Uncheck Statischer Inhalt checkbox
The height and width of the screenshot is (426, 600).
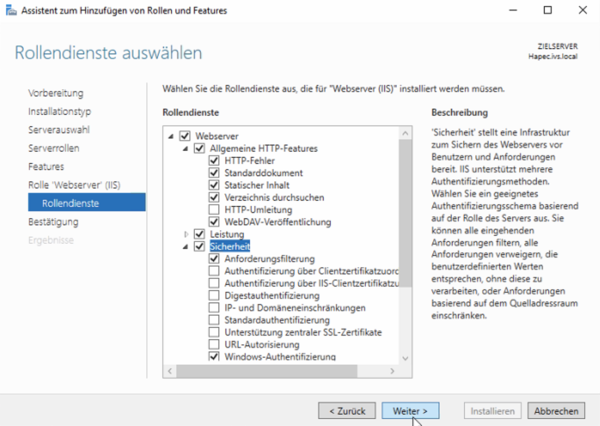(214, 185)
